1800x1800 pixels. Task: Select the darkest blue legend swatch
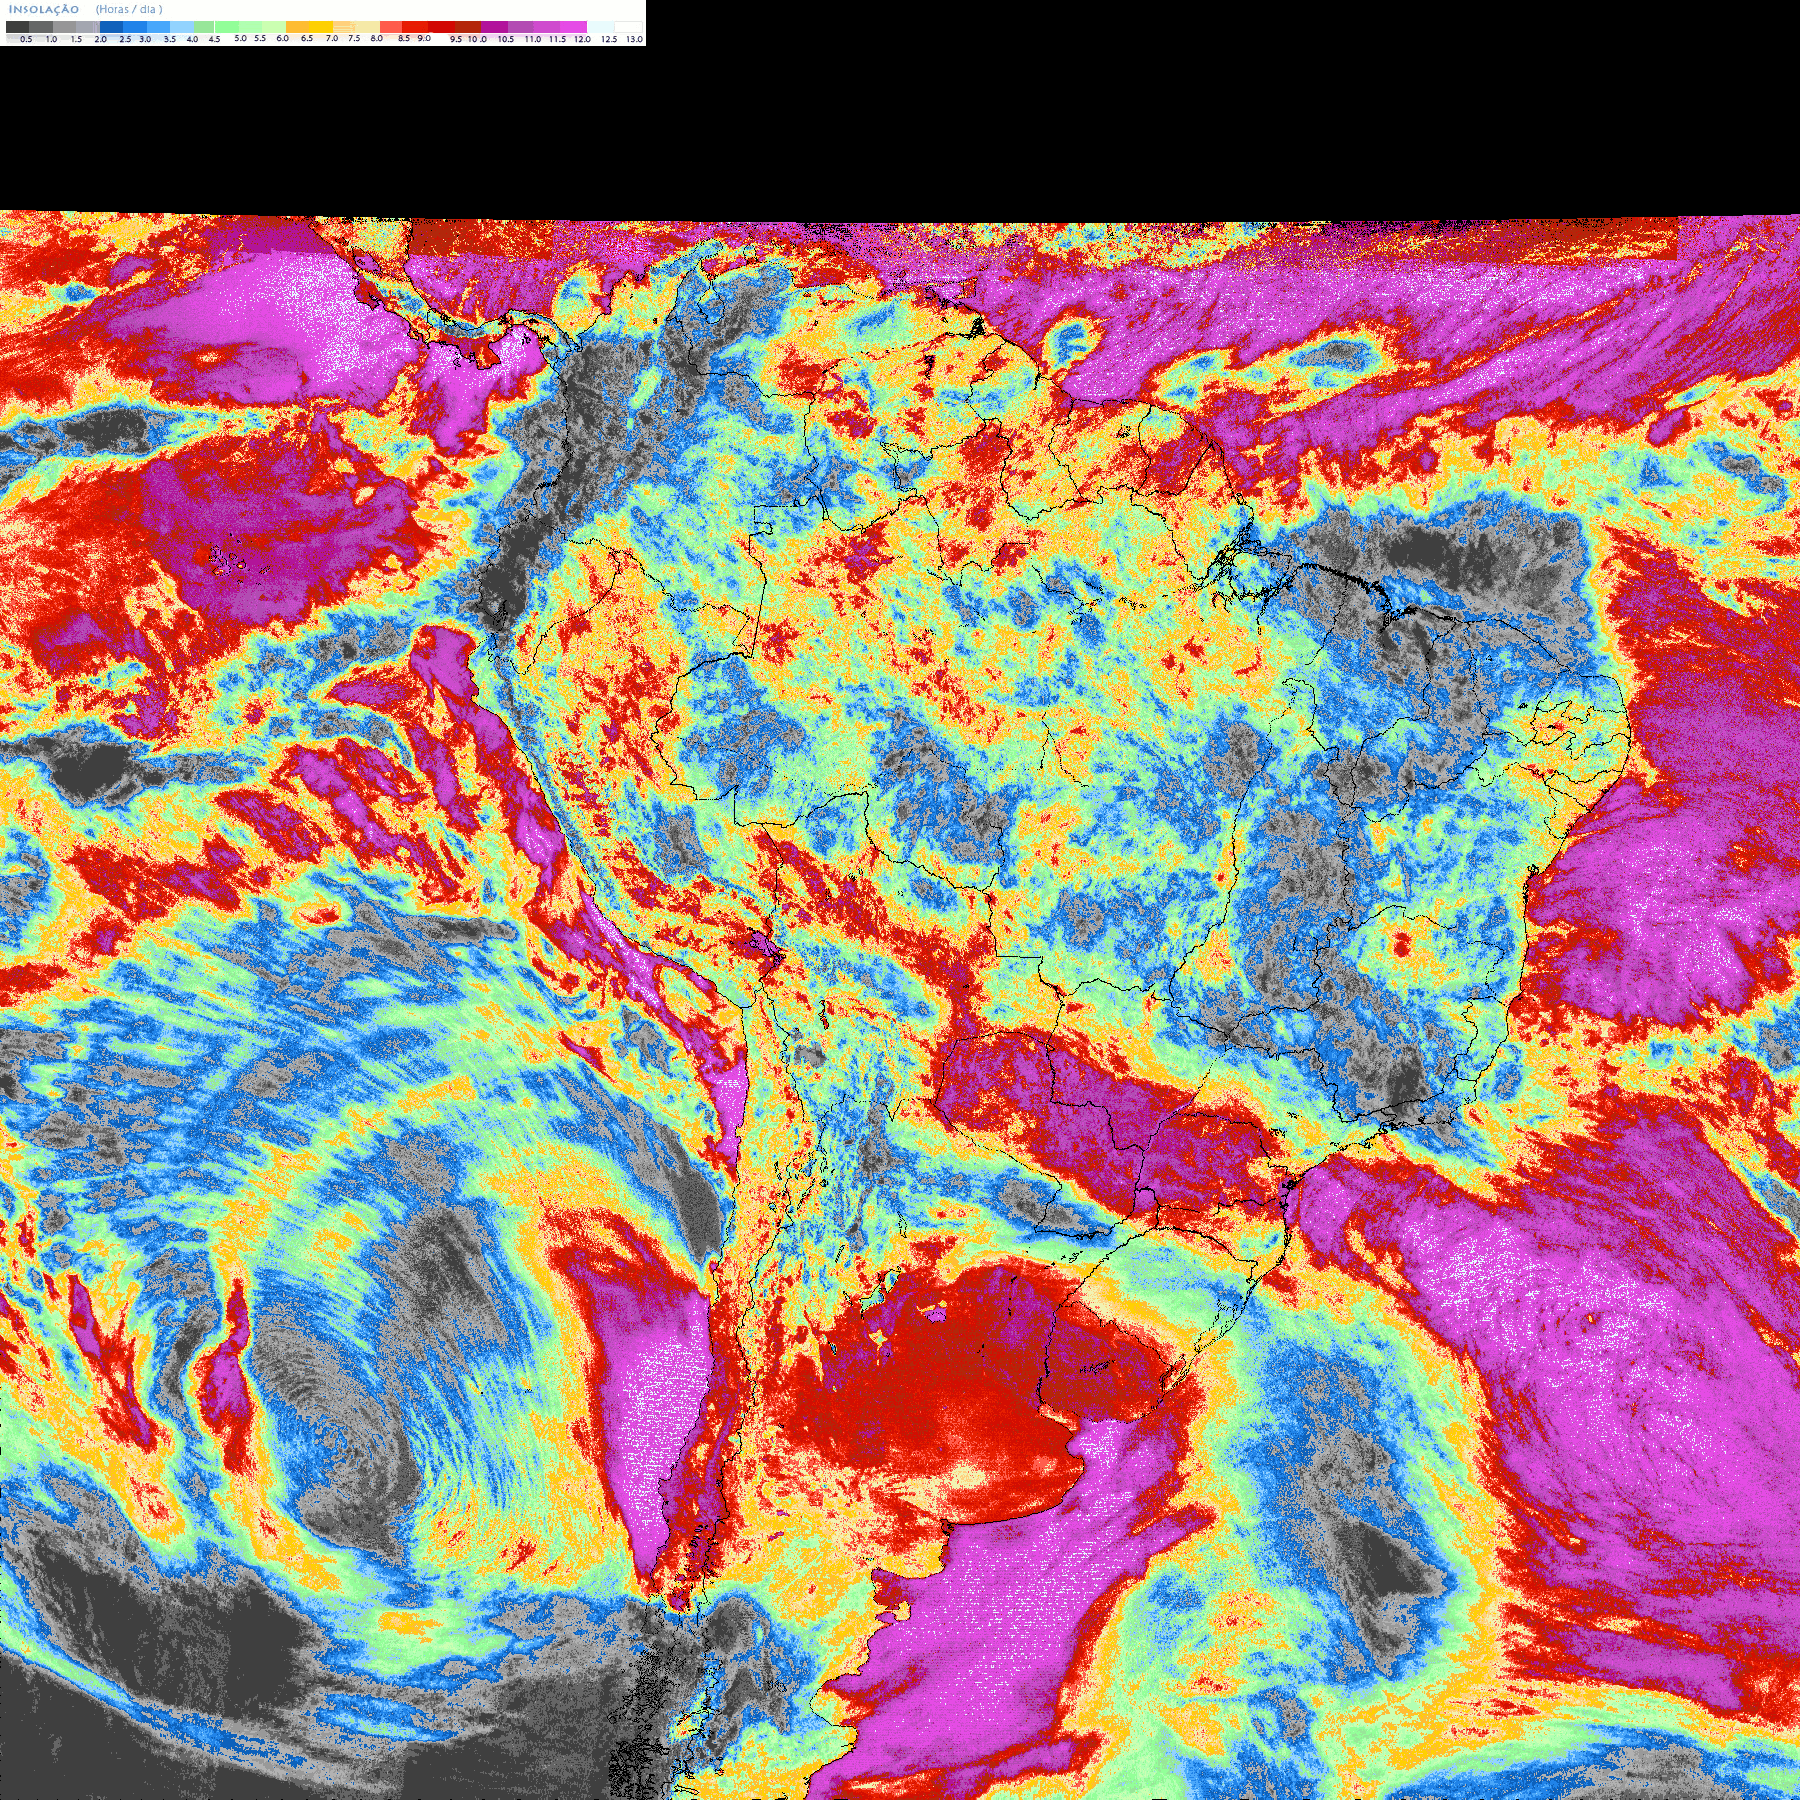(111, 27)
